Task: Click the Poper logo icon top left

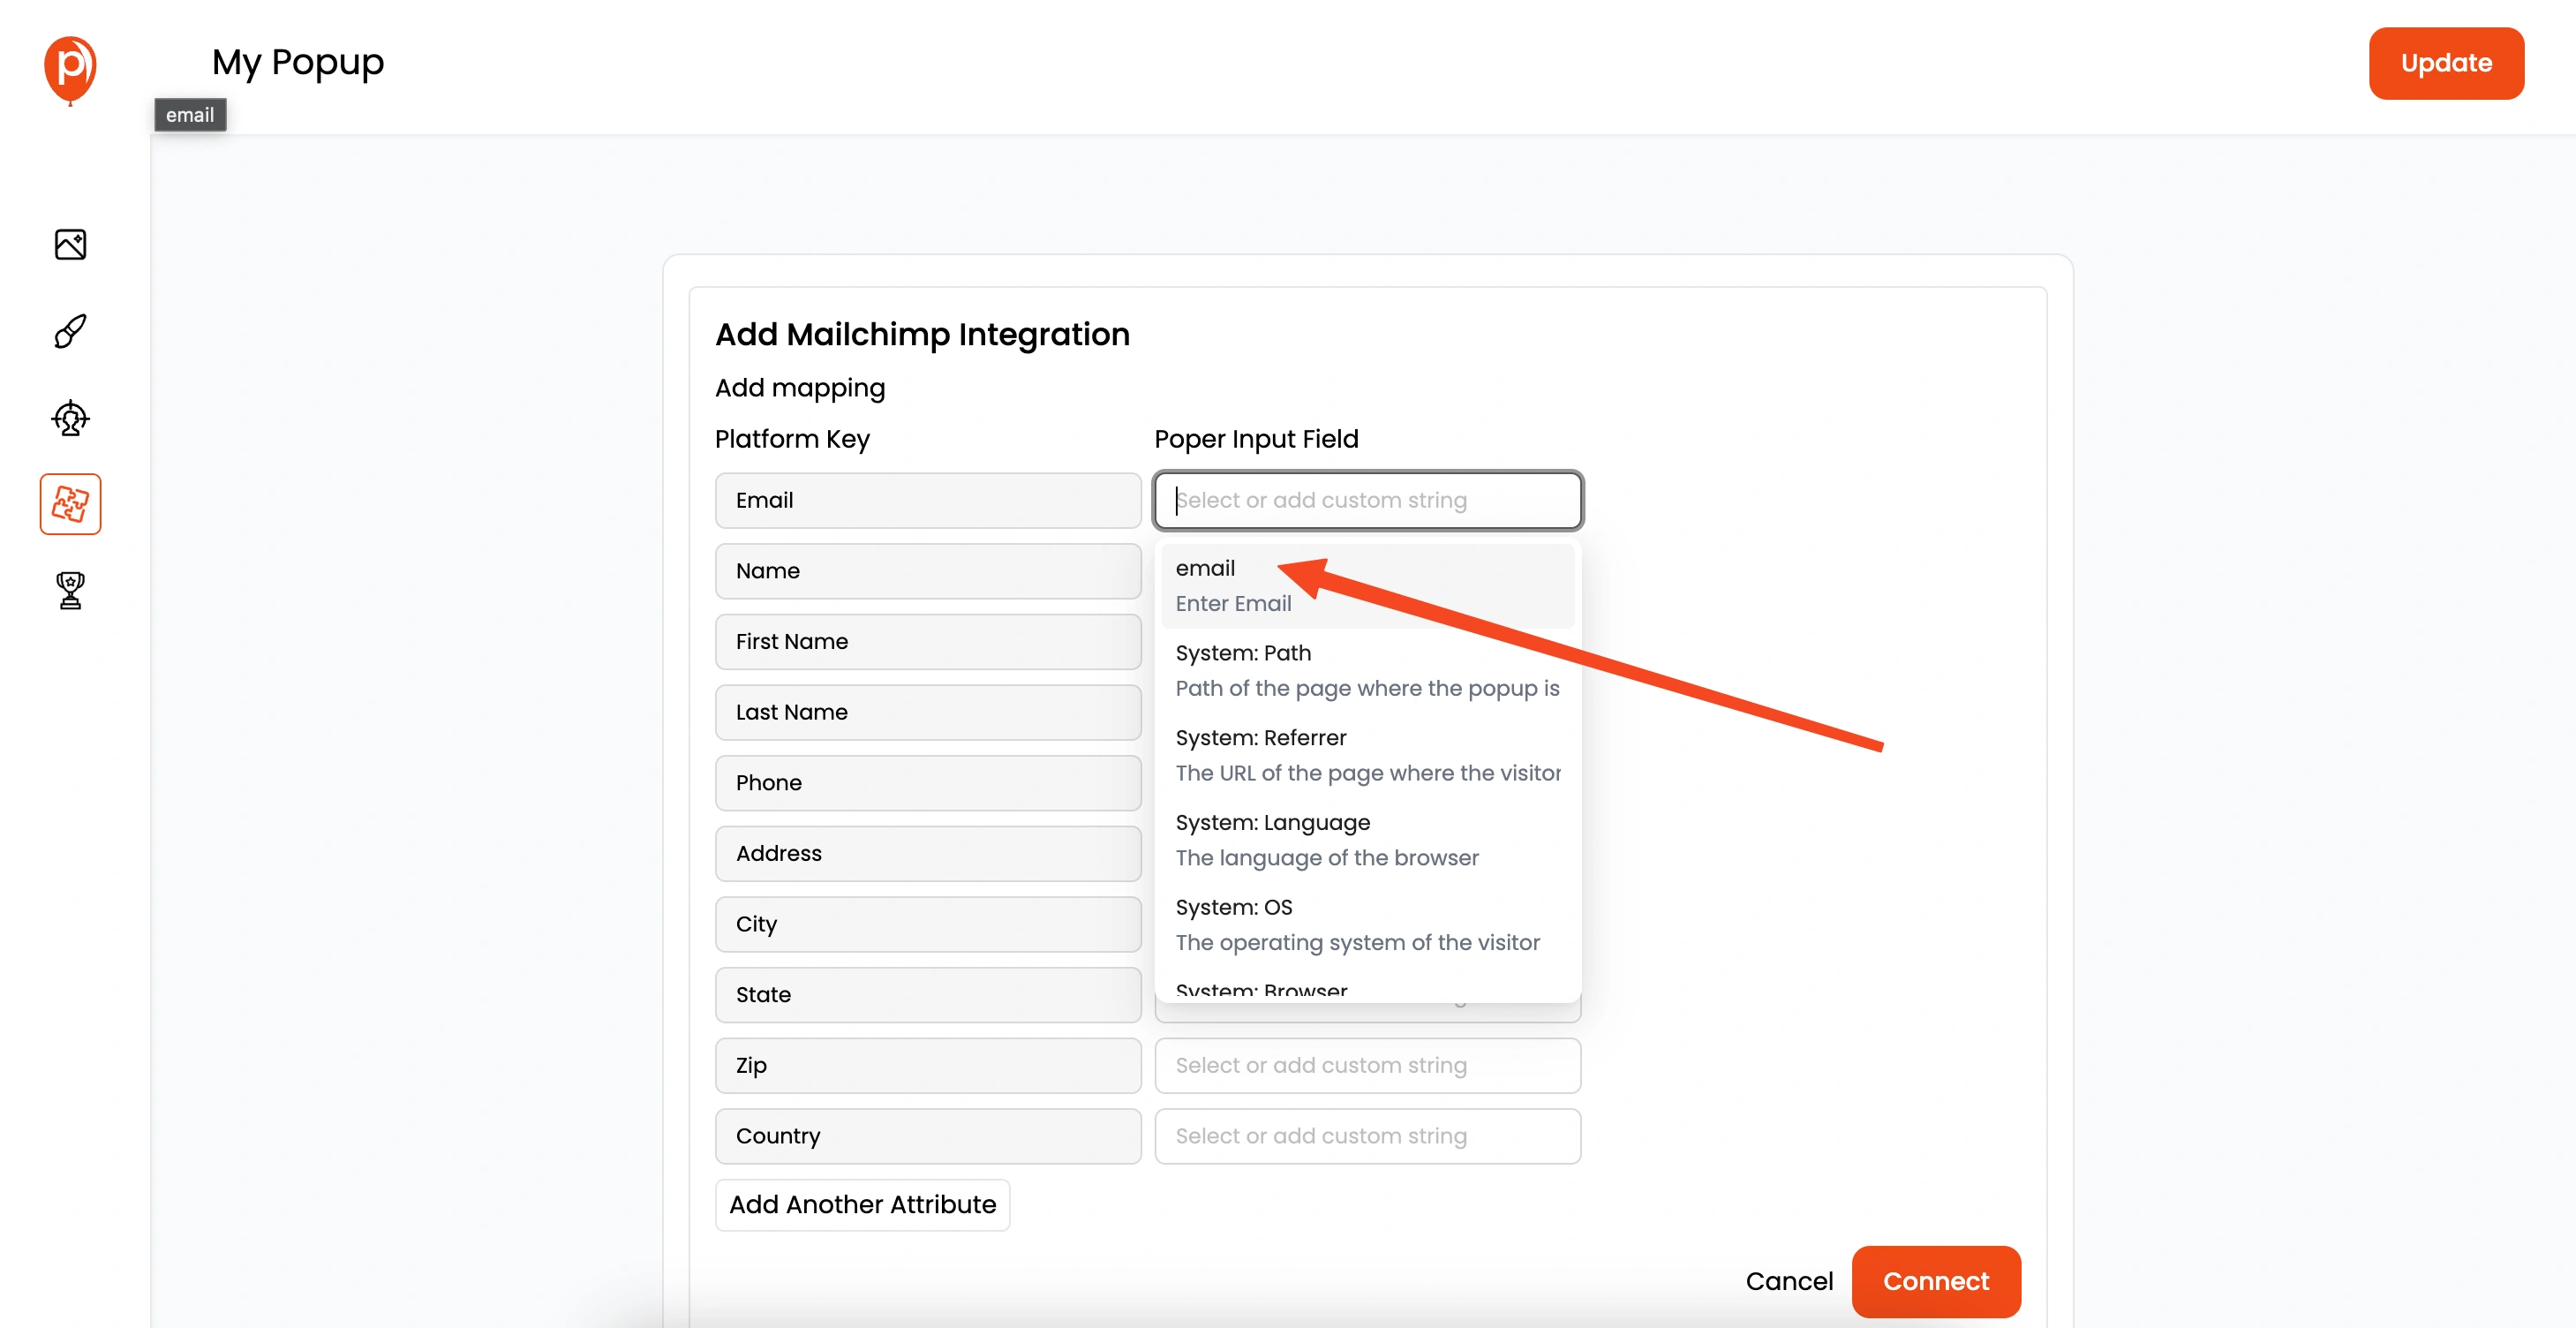Action: 70,63
